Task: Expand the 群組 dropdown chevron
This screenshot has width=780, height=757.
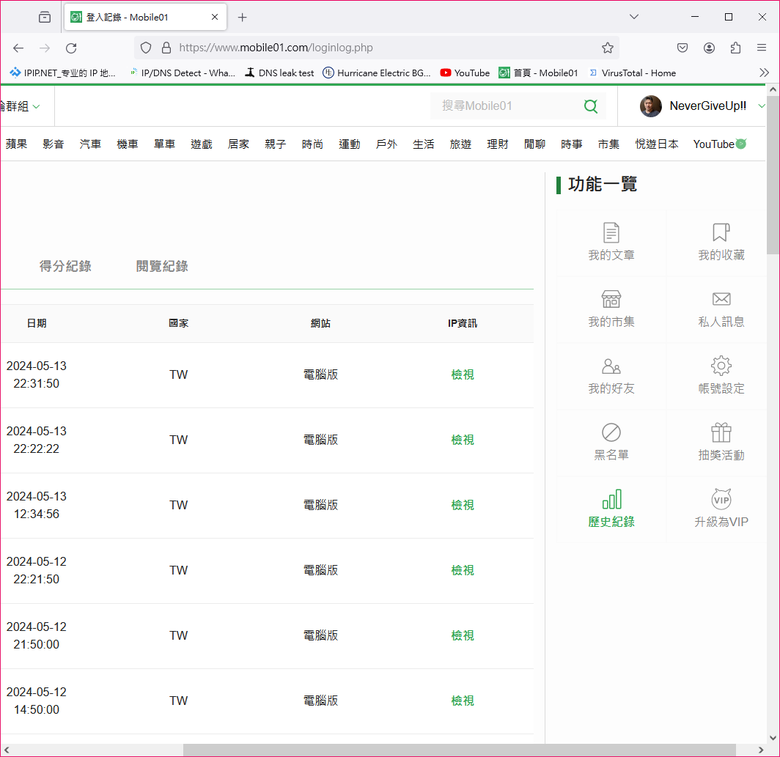Action: tap(36, 106)
